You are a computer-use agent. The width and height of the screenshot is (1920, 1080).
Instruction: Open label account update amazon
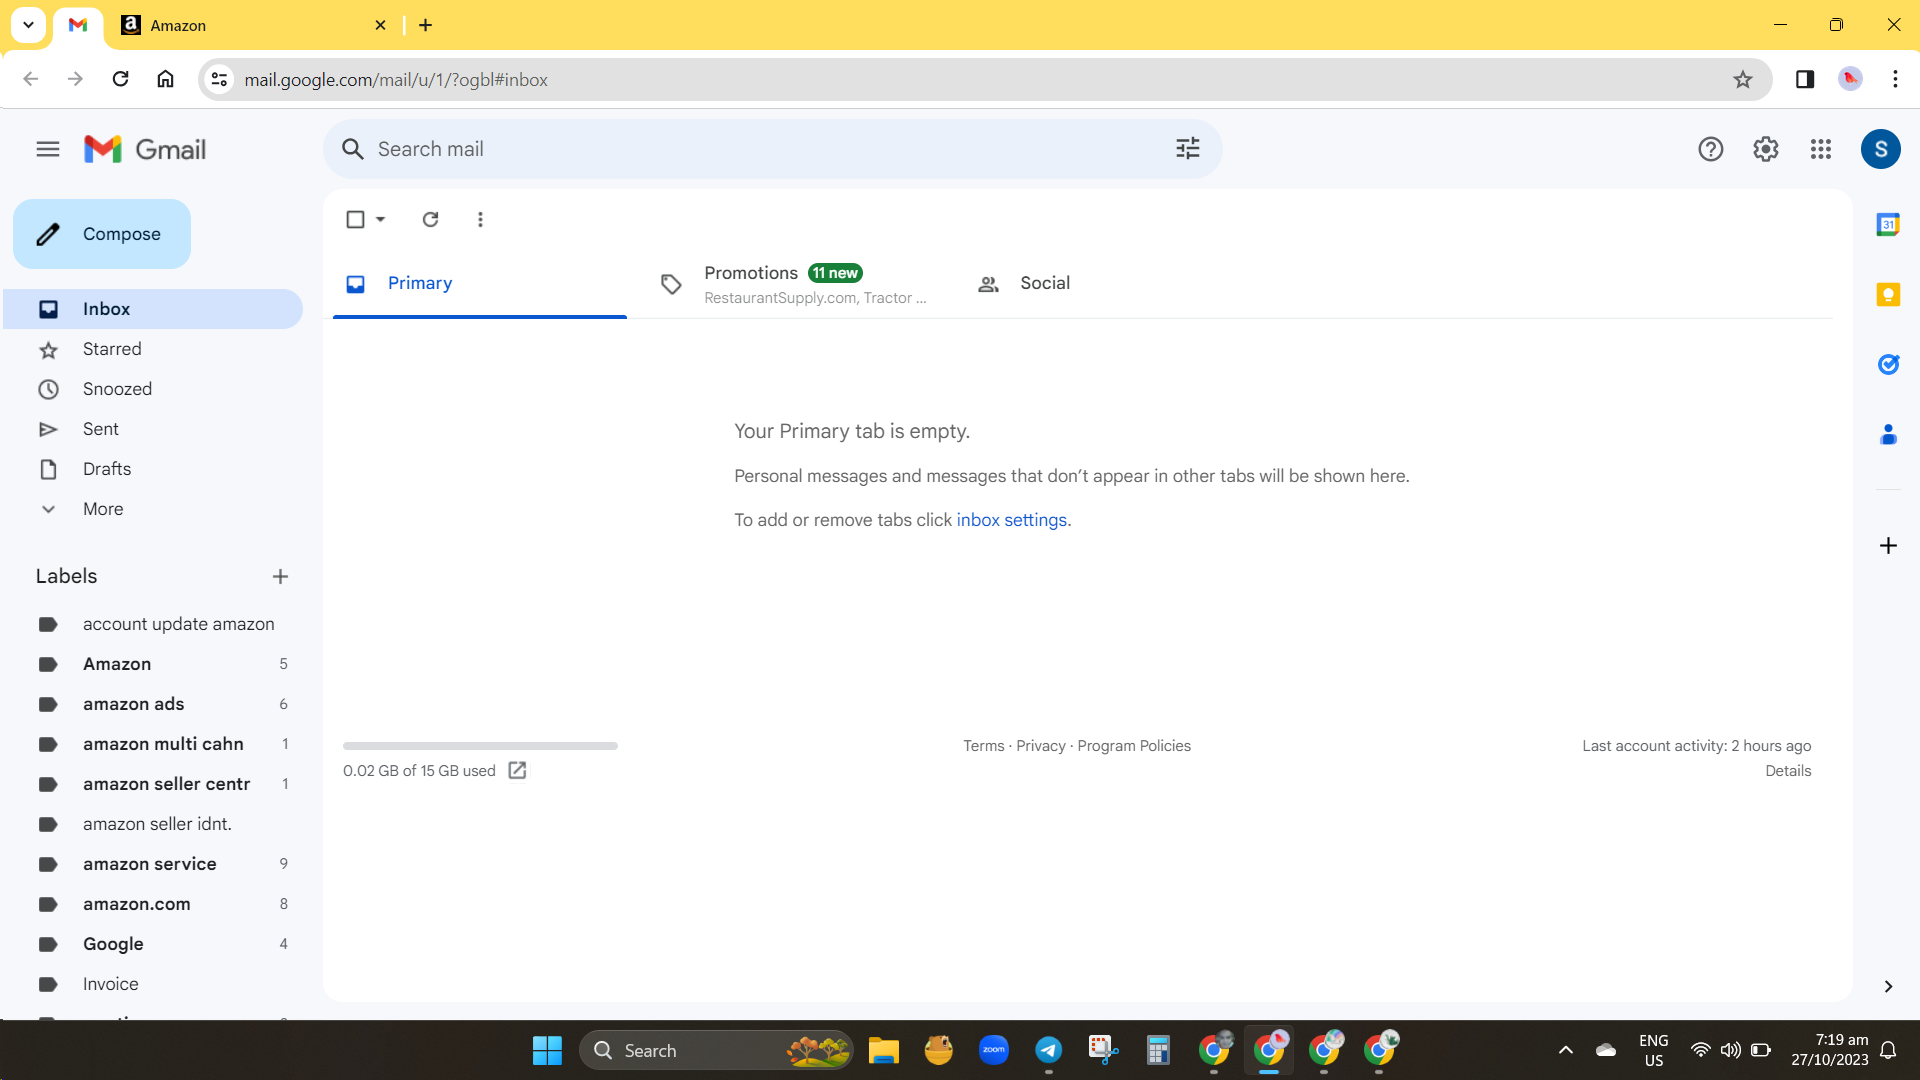[x=153, y=624]
